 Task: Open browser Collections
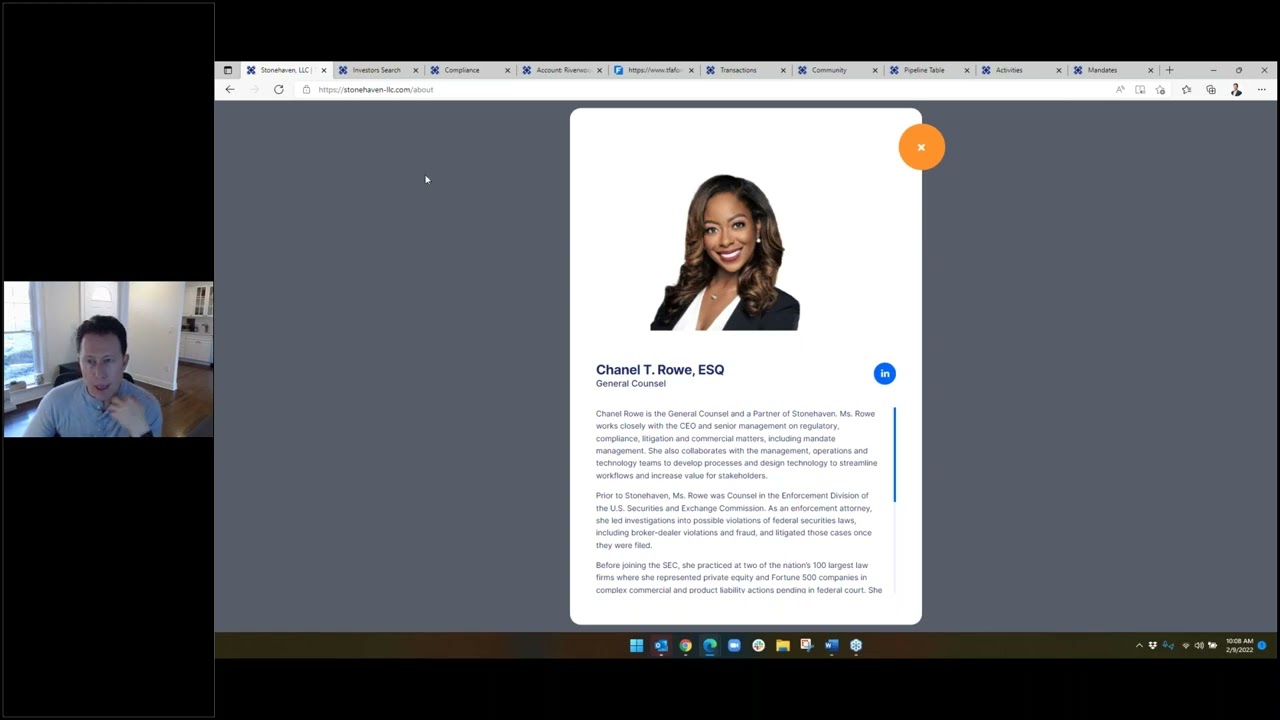(1211, 90)
